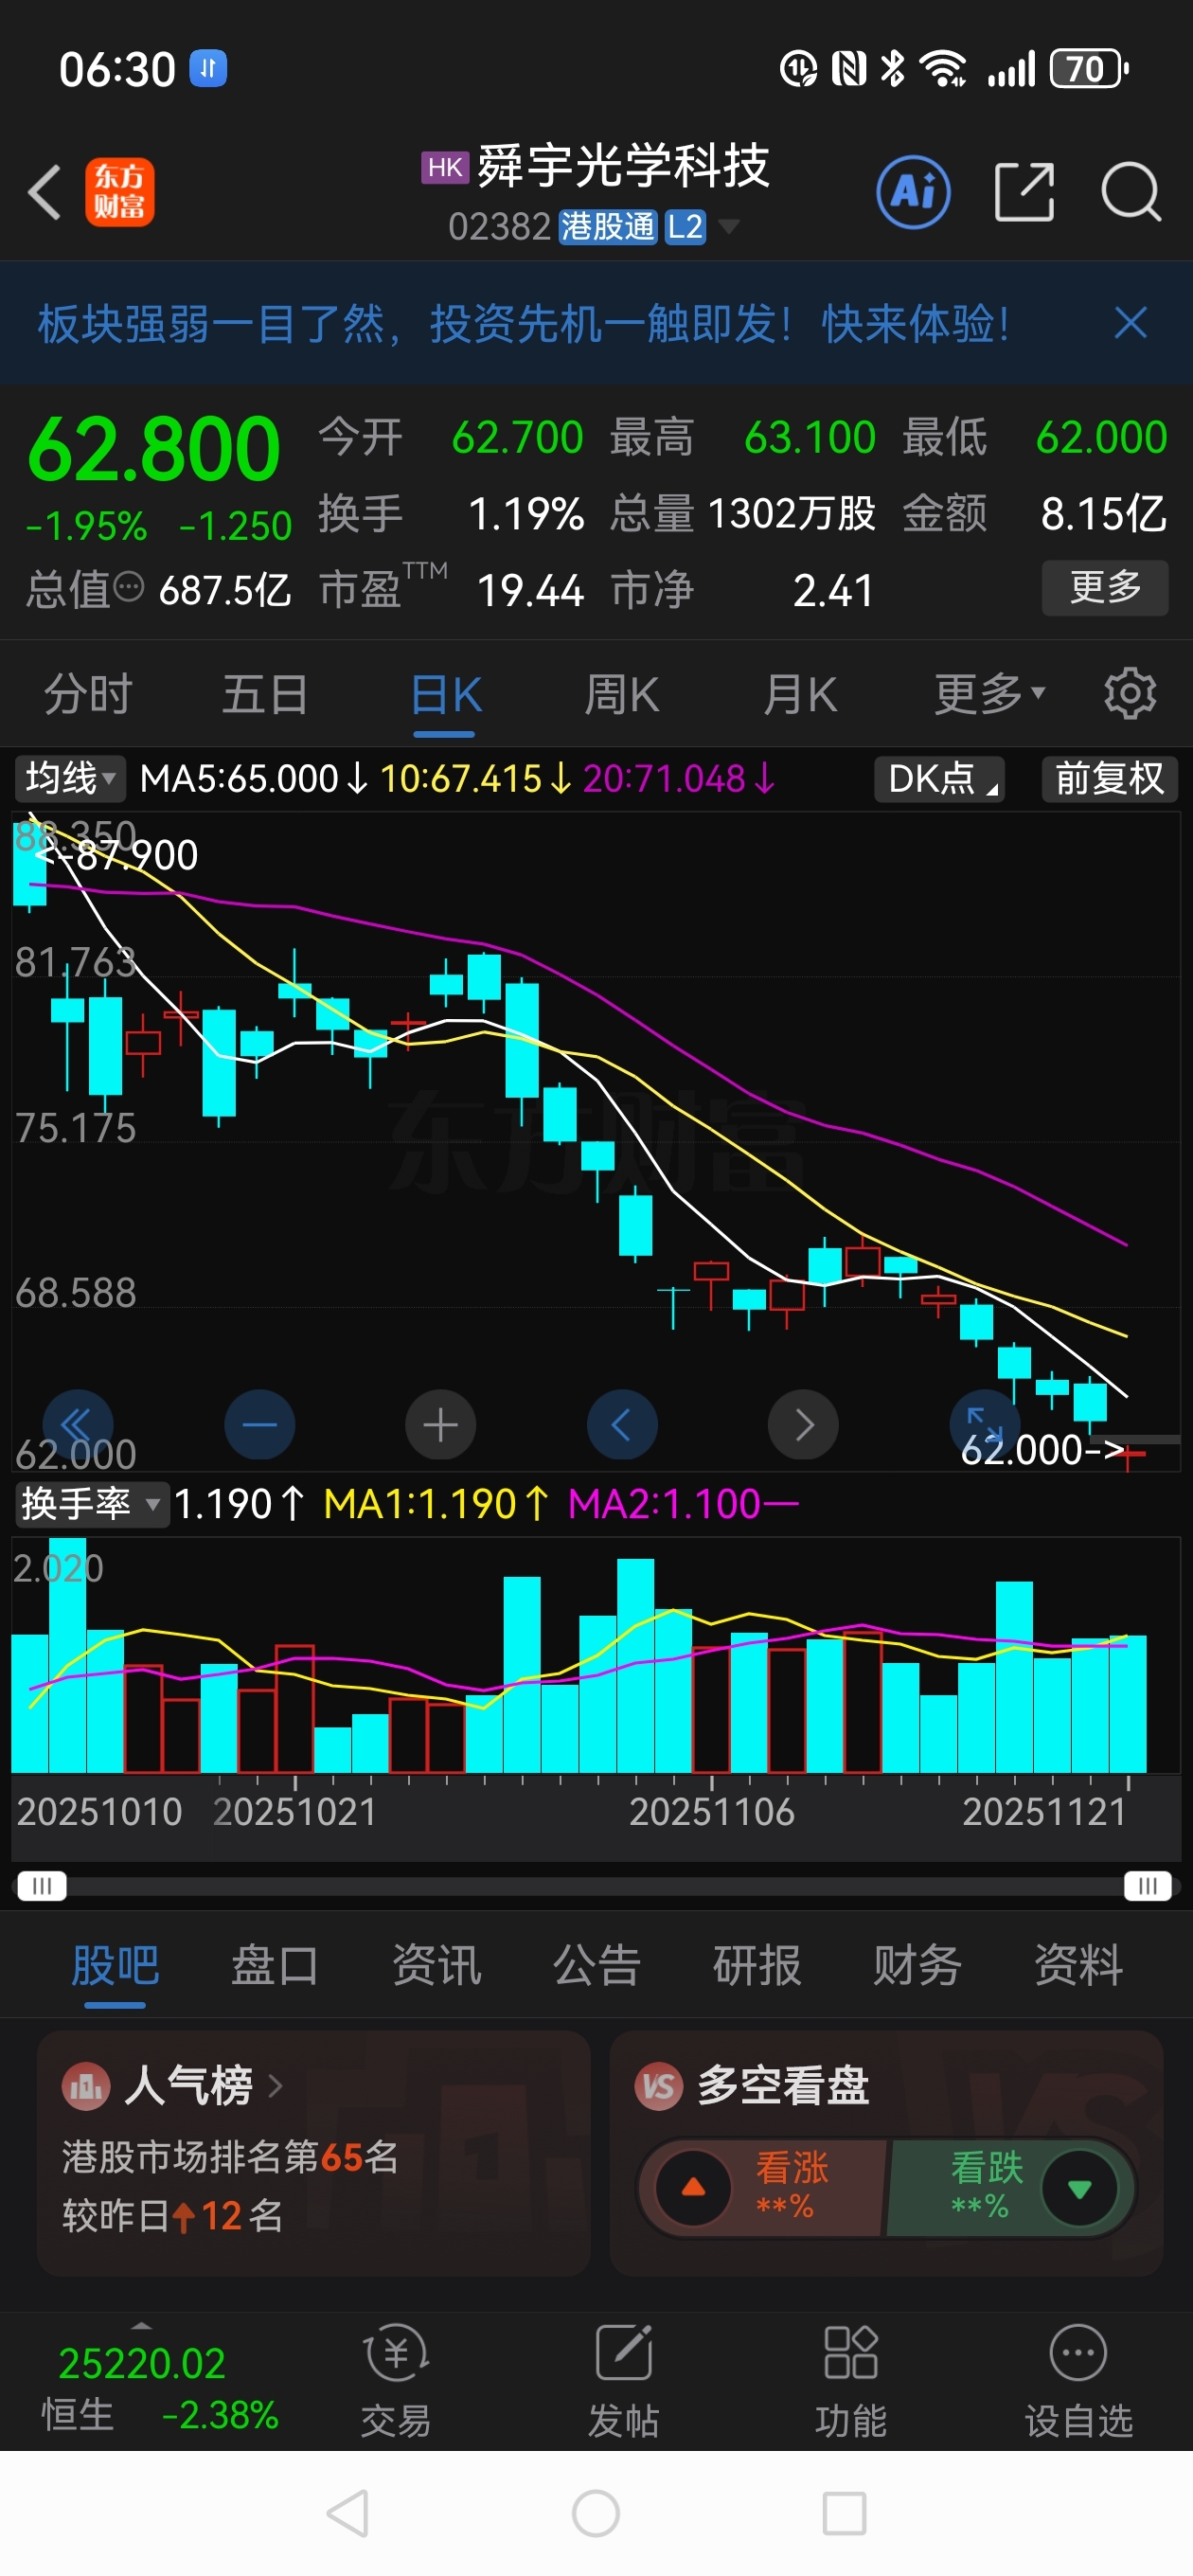Tap the MA5:65.000 moving average label
This screenshot has width=1193, height=2576.
pyautogui.click(x=254, y=778)
